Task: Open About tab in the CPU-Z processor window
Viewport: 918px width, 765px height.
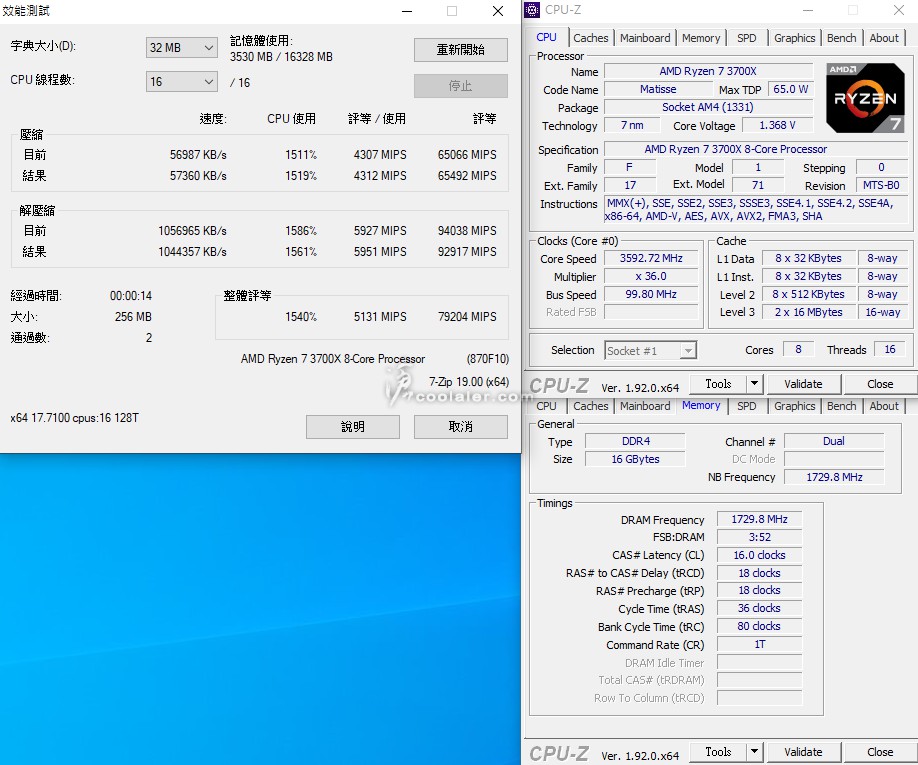Action: point(884,38)
